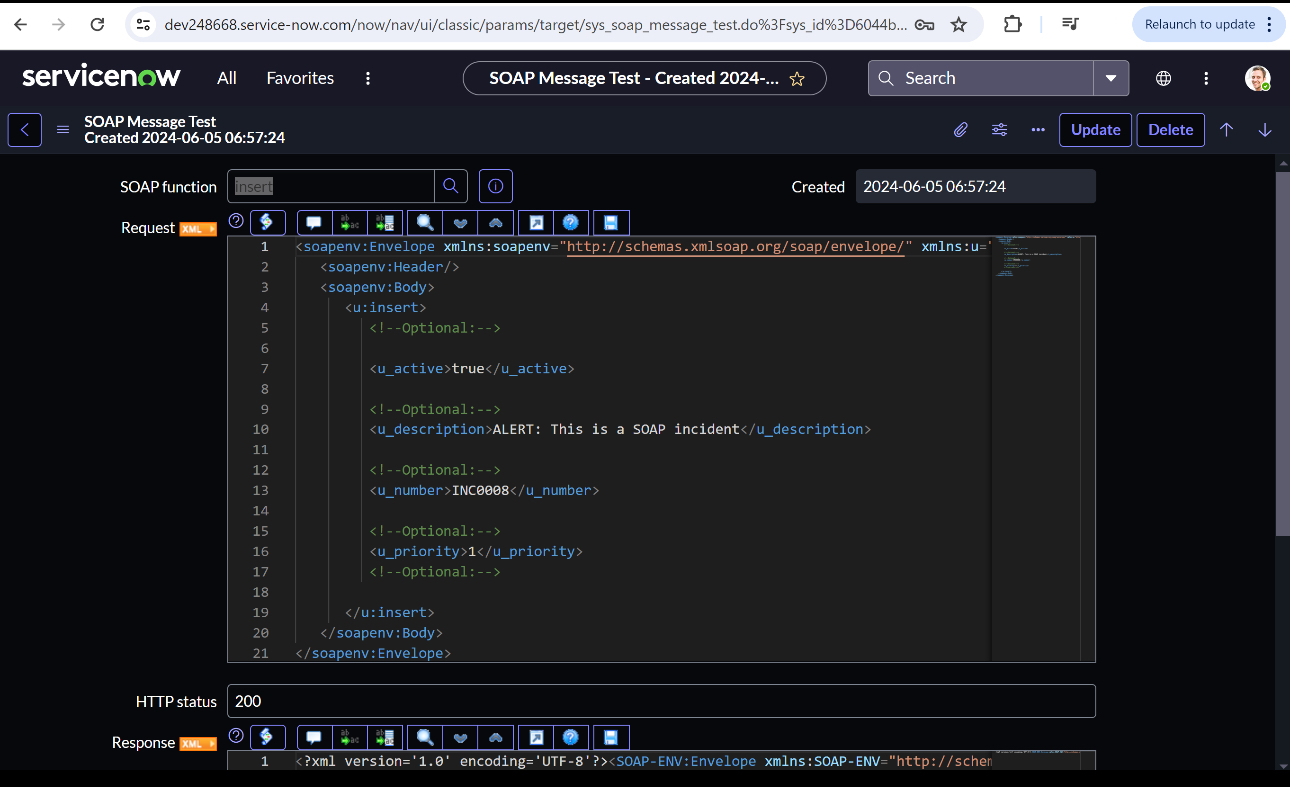Viewport: 1290px width, 787px height.
Task: Click magnifier search icon in Request editor toolbar
Action: 425,223
